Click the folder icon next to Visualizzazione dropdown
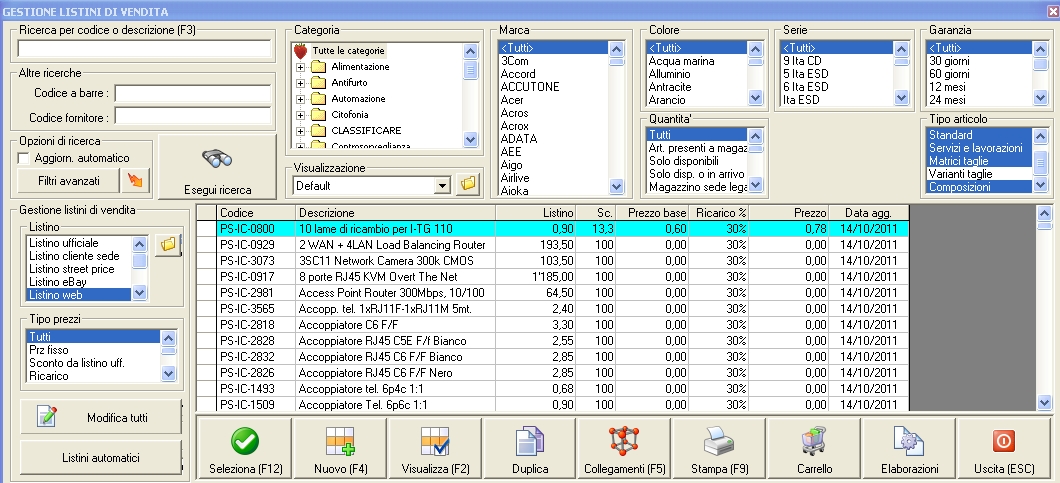This screenshot has height=483, width=1060. click(467, 185)
